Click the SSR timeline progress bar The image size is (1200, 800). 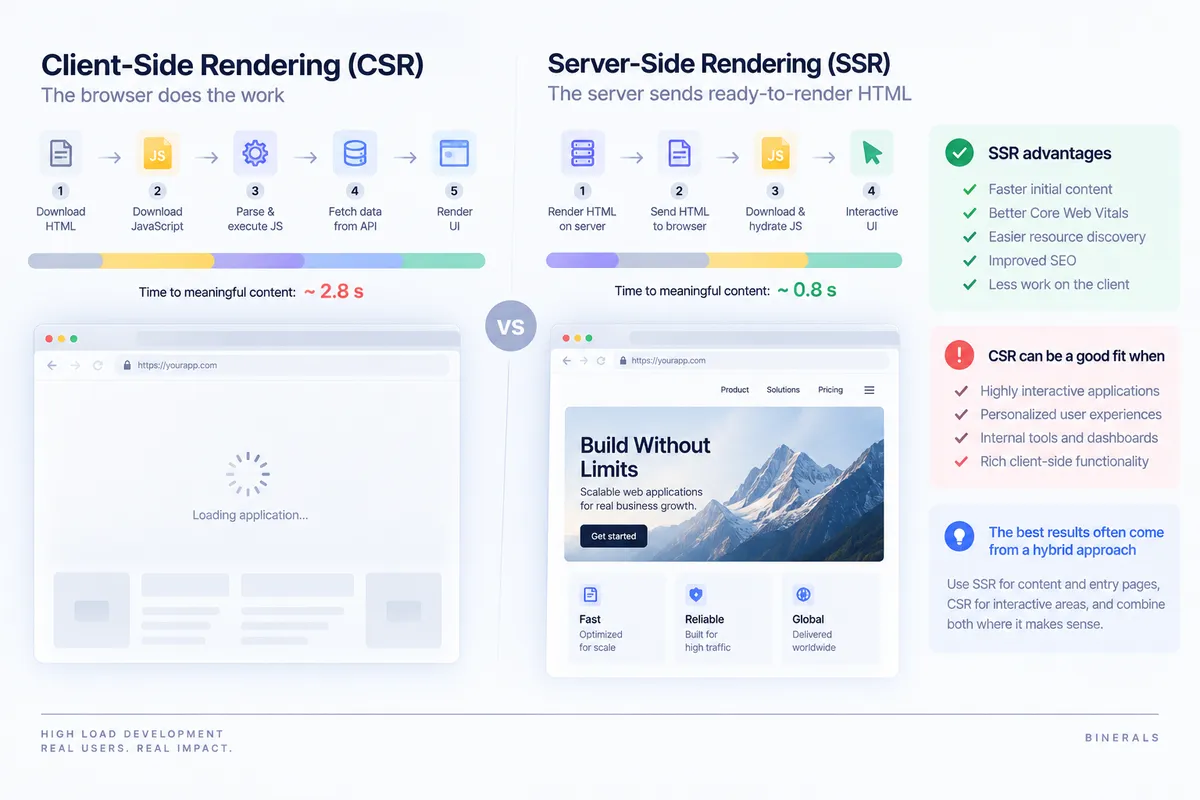pyautogui.click(x=724, y=260)
